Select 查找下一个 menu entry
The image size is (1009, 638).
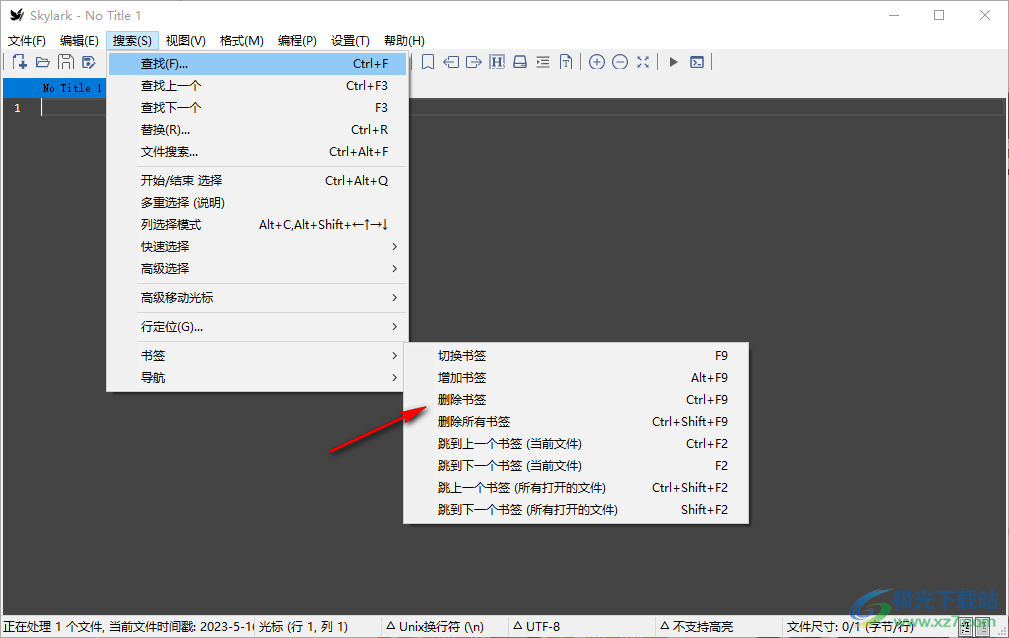point(257,108)
